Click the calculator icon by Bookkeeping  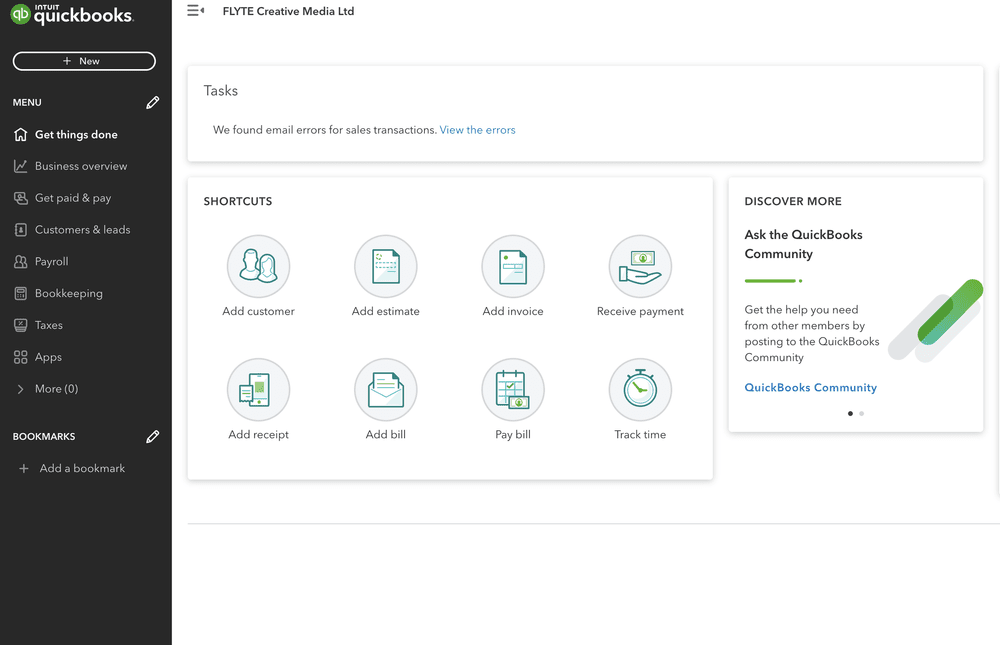pos(20,293)
